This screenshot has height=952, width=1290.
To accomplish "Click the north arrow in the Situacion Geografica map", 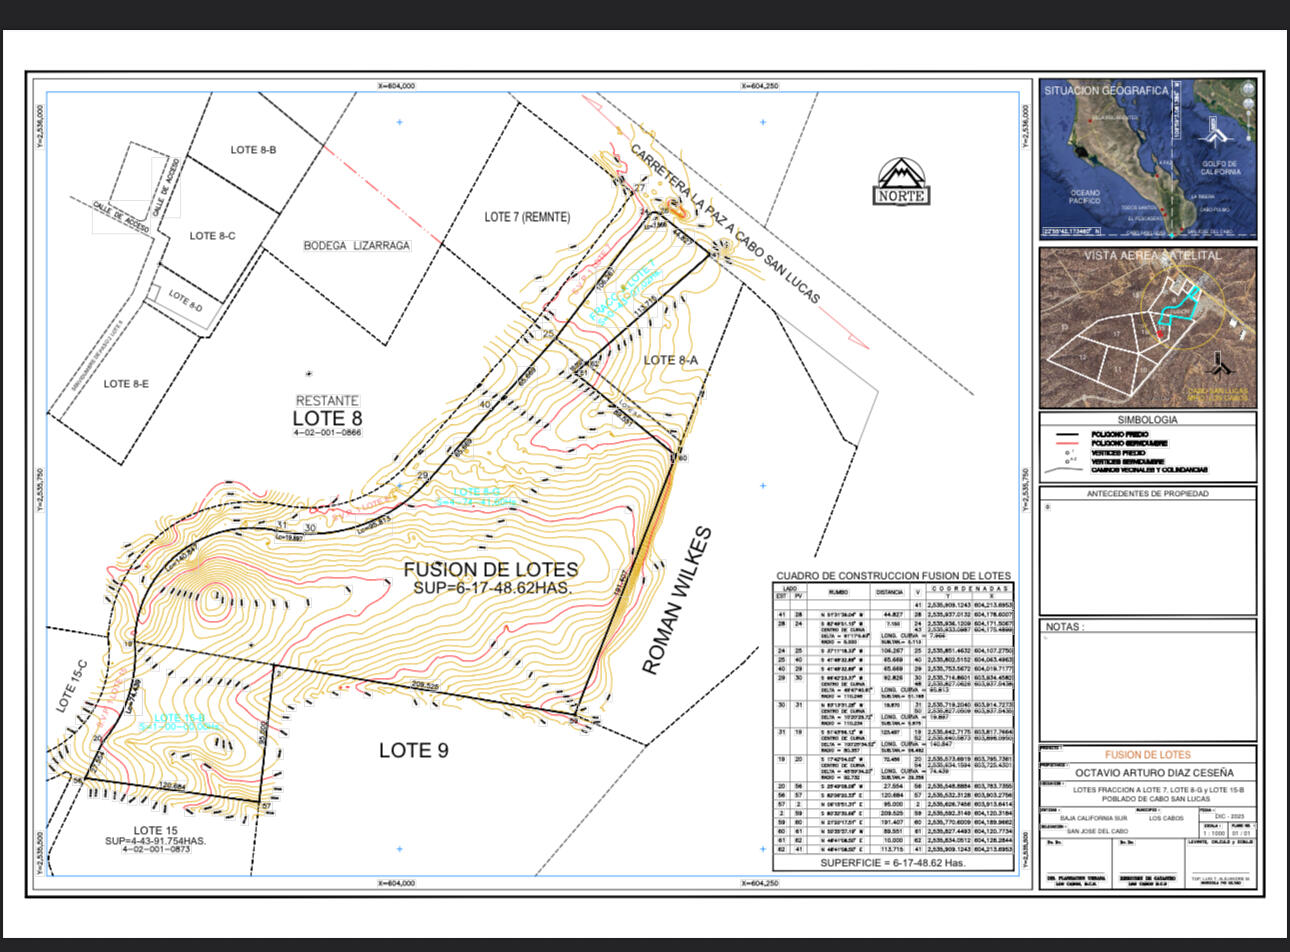I will pos(1214,130).
